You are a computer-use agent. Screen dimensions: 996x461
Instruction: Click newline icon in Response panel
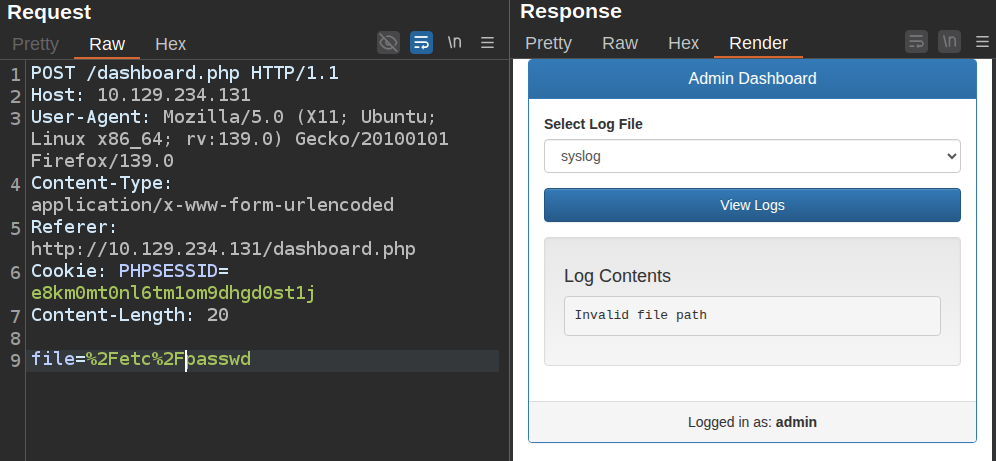tap(949, 42)
